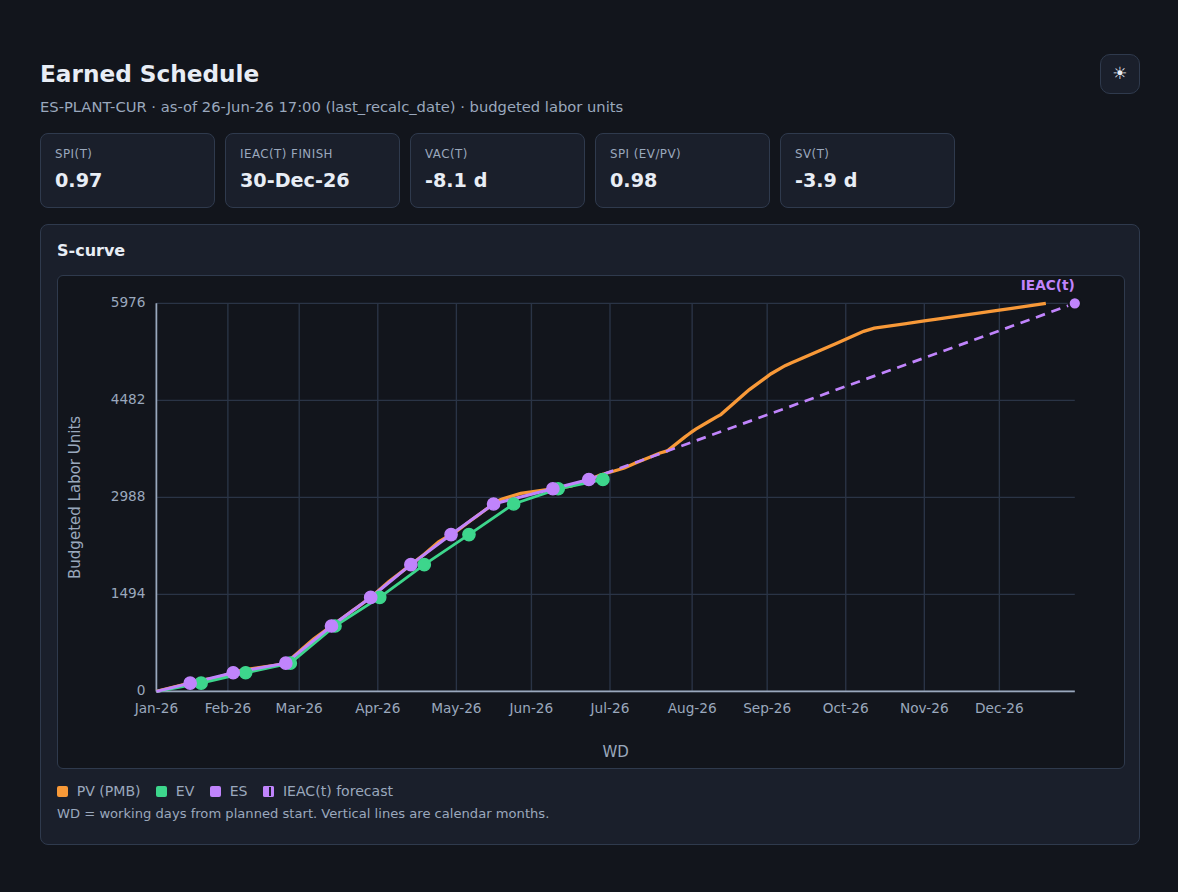
Task: Click the Aug-26 x-axis label
Action: pyautogui.click(x=692, y=708)
